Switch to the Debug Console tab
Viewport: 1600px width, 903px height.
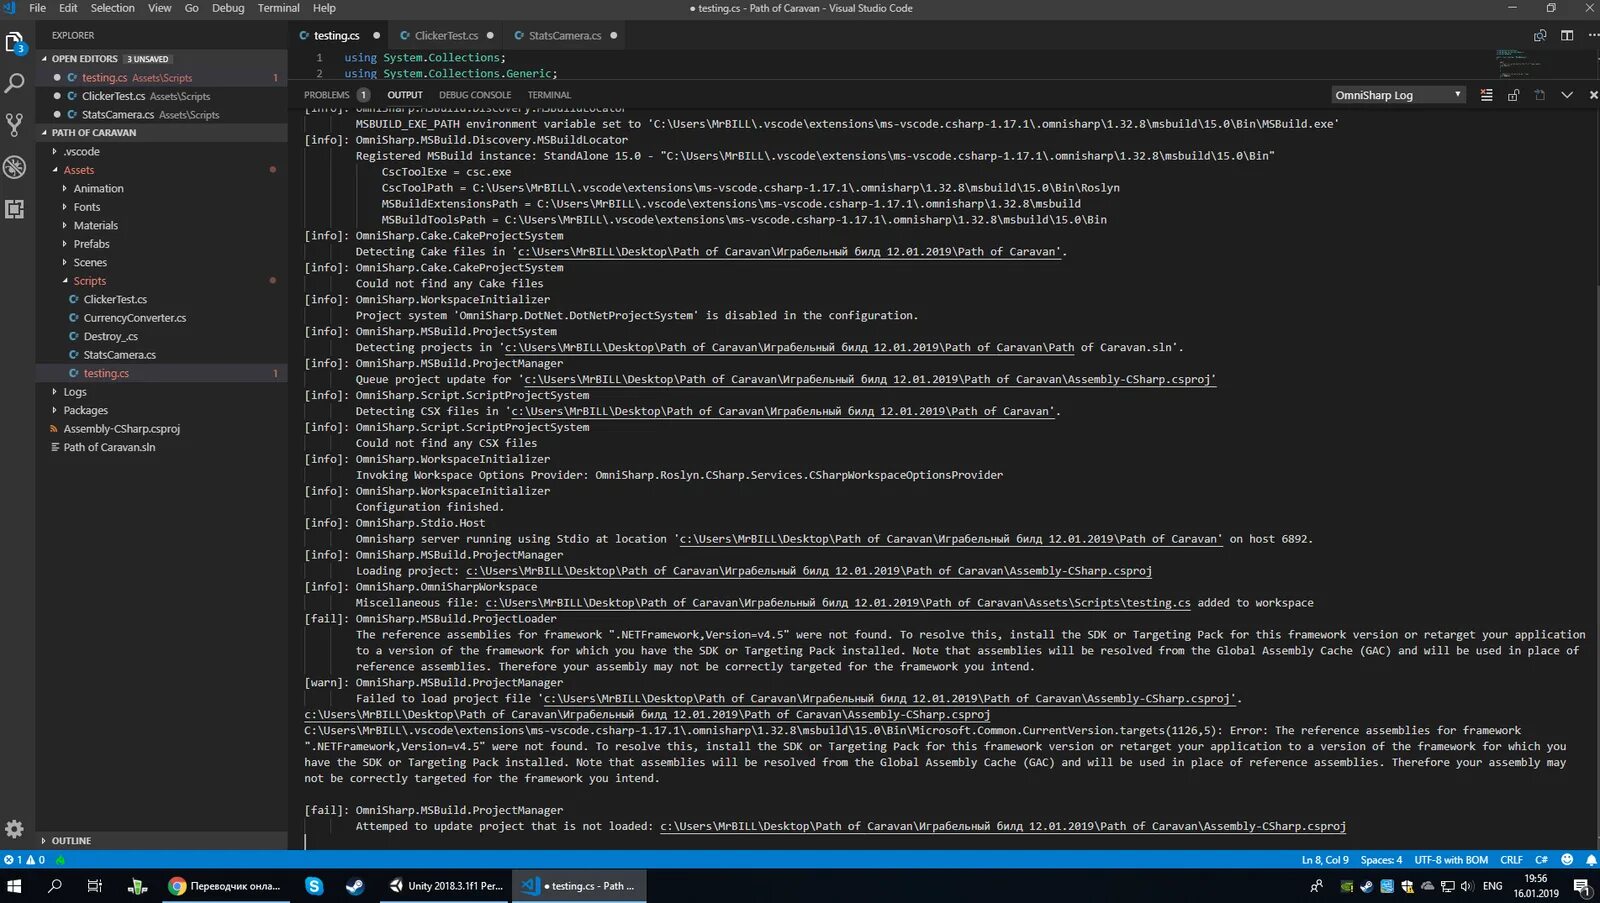click(475, 95)
